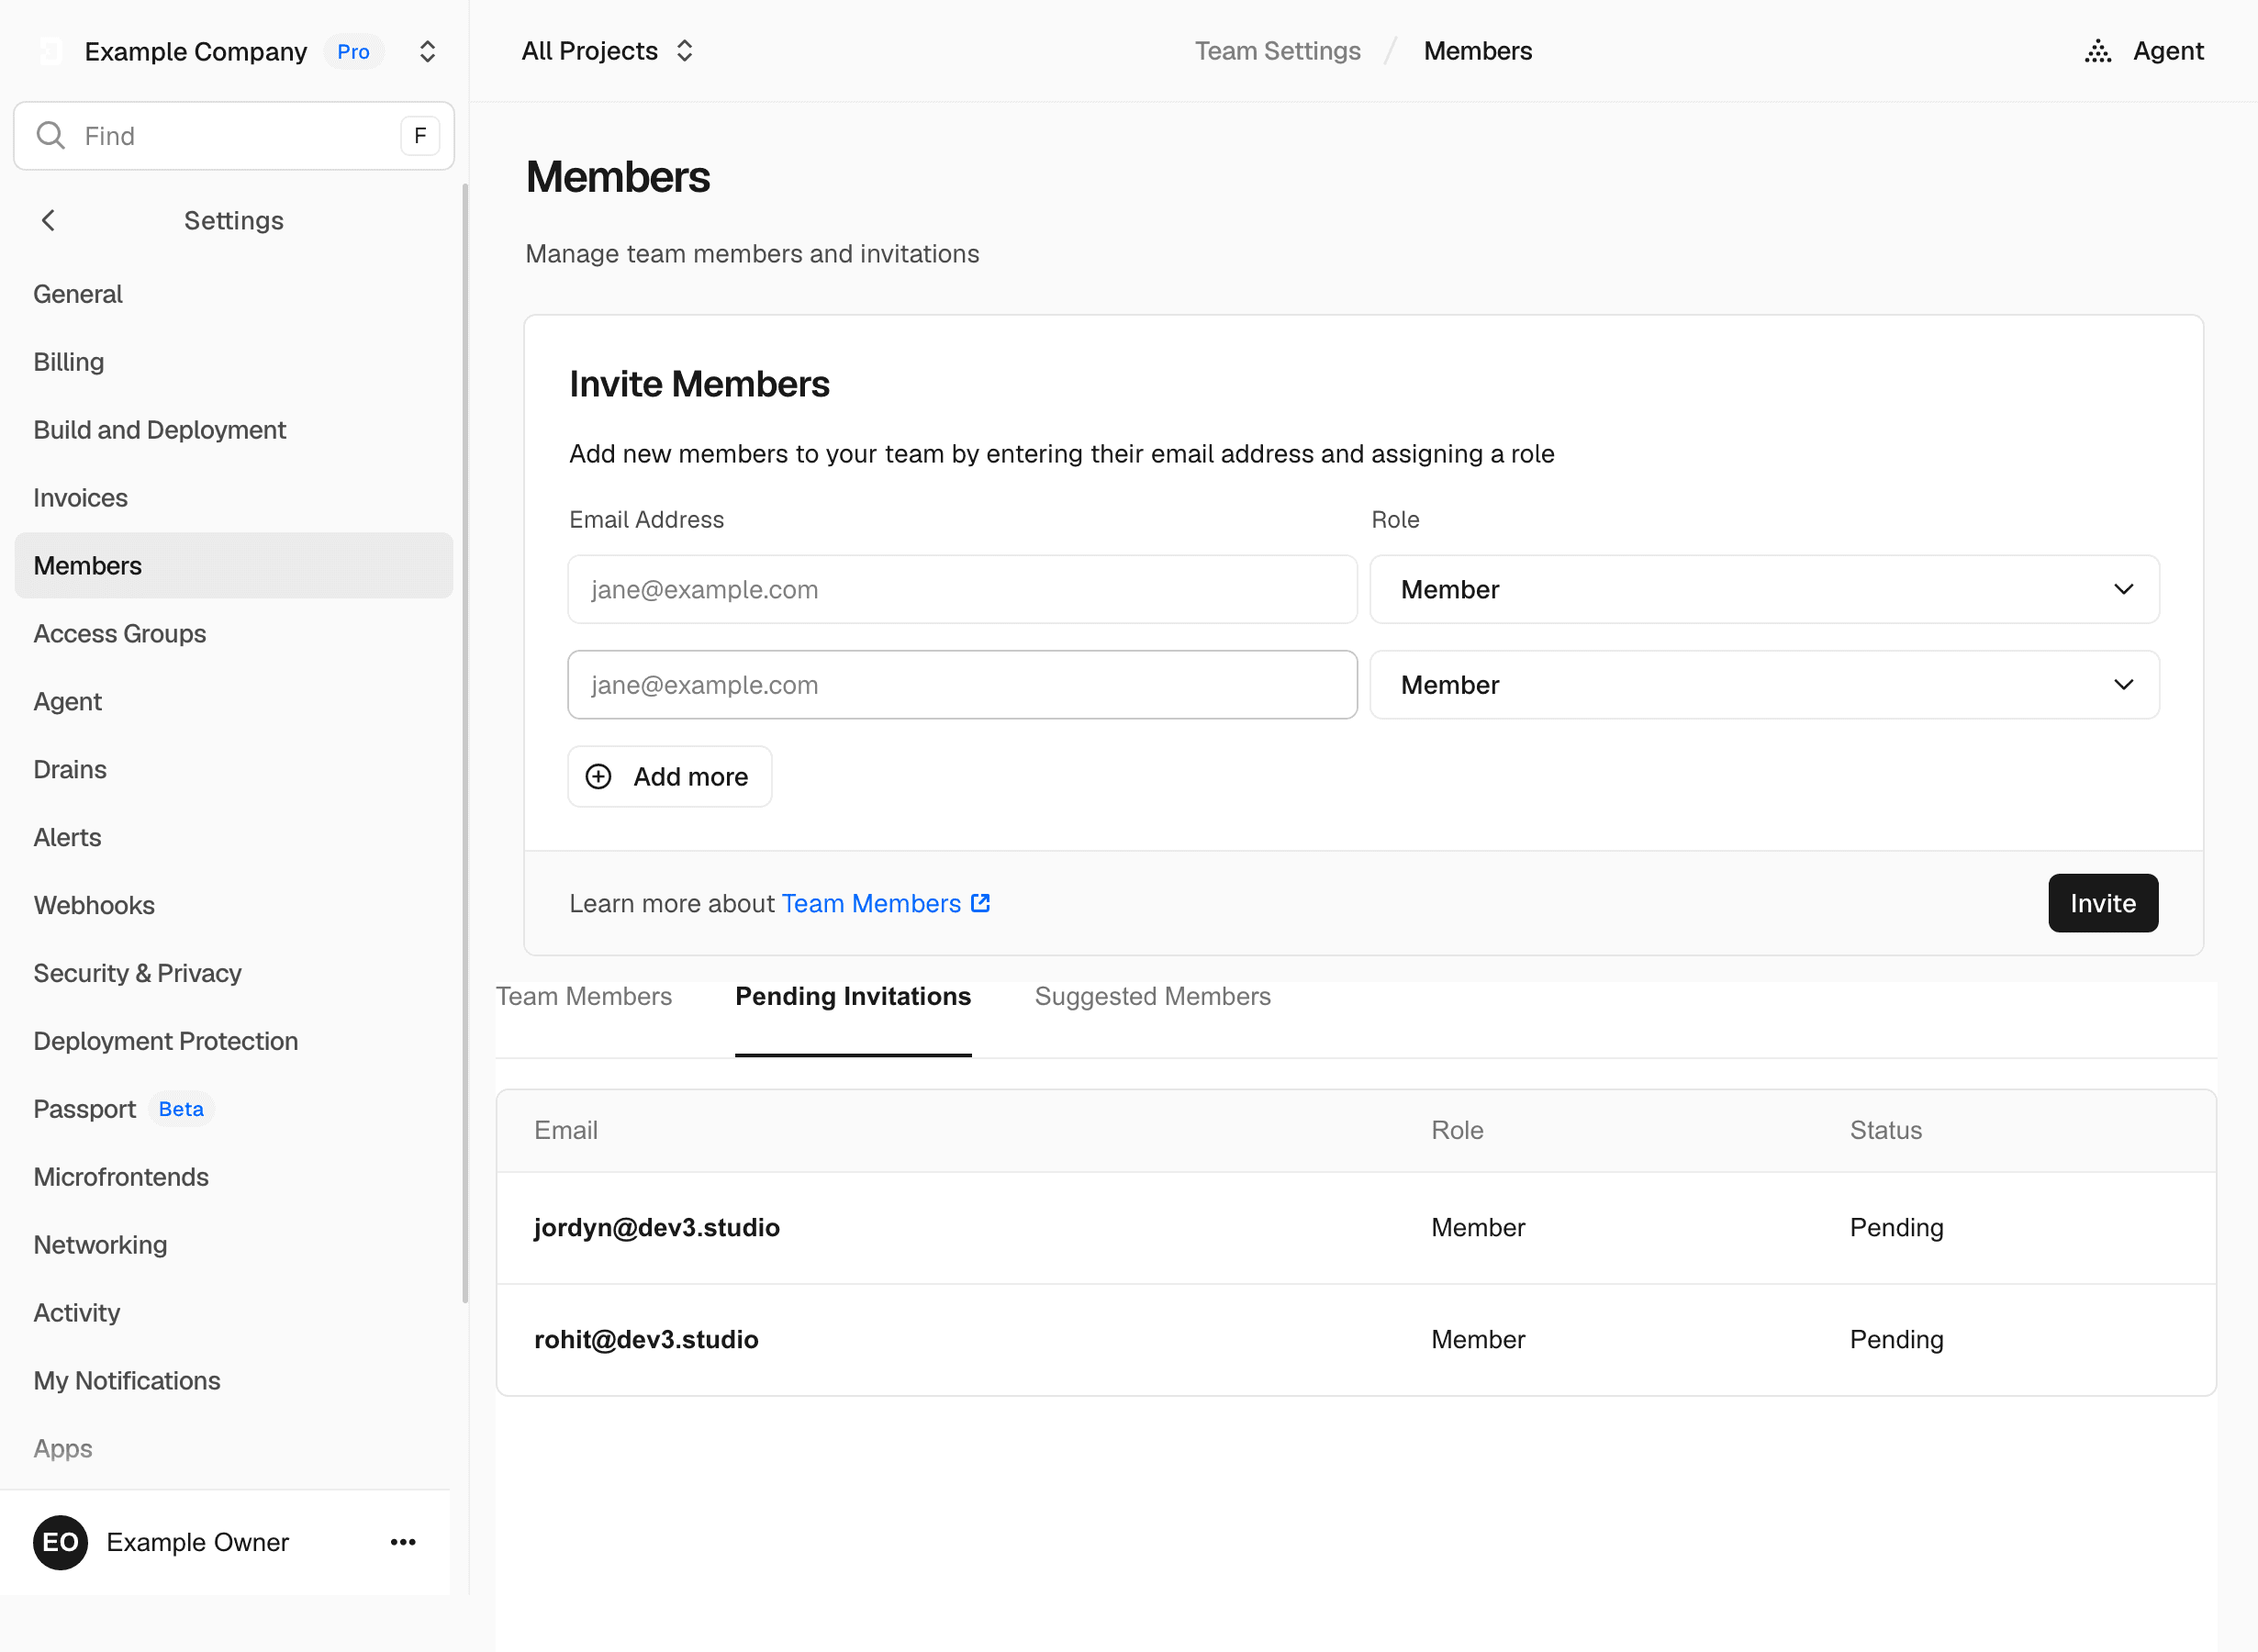Screen dimensions: 2258x1652
Task: Click the Example Company logo icon
Action: [x=50, y=51]
